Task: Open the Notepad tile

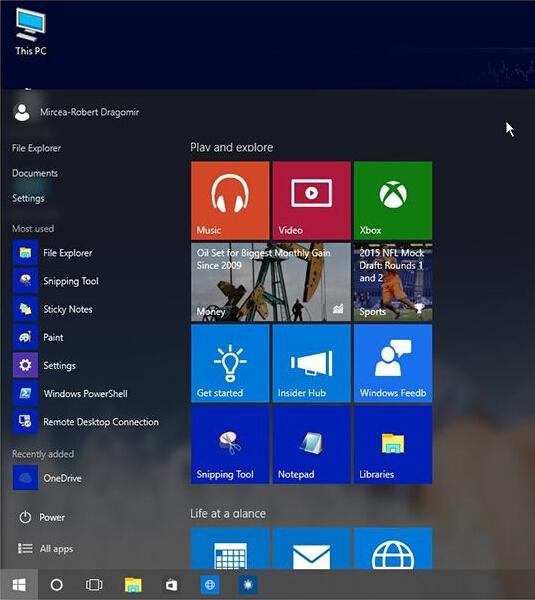Action: click(312, 445)
